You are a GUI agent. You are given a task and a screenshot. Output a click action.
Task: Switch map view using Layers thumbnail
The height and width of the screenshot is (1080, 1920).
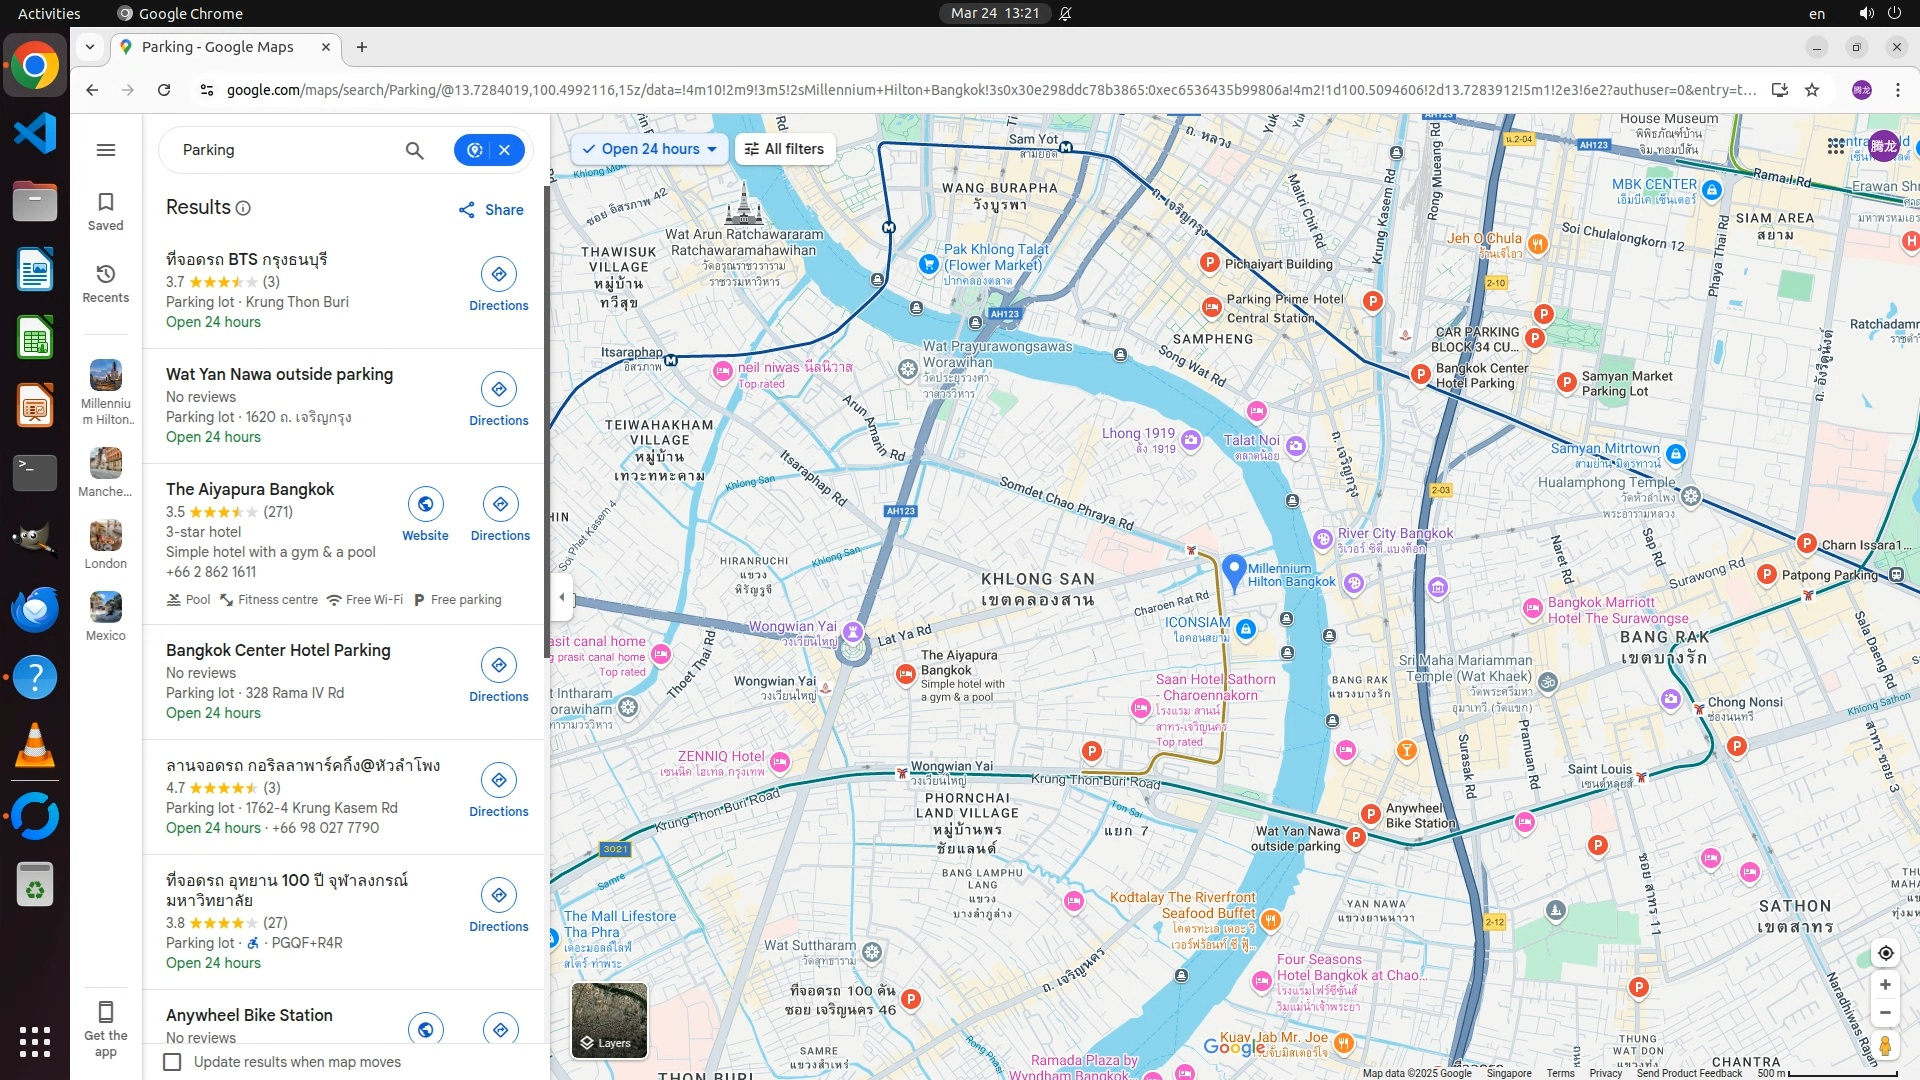pos(608,1018)
